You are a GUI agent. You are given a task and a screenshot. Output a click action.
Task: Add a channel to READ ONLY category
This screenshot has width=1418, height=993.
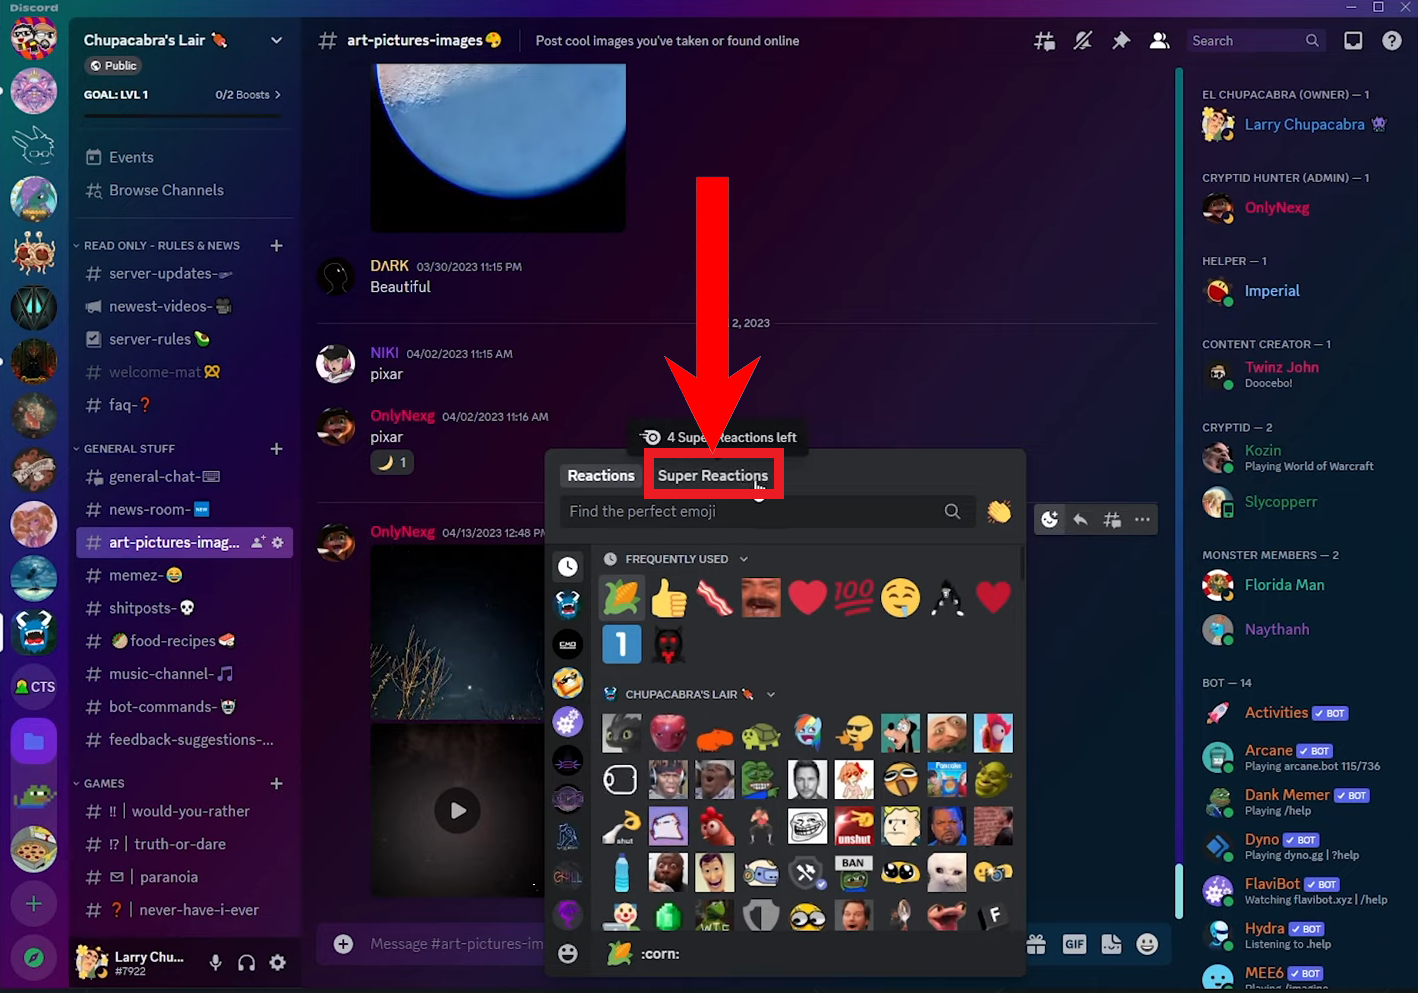point(277,245)
